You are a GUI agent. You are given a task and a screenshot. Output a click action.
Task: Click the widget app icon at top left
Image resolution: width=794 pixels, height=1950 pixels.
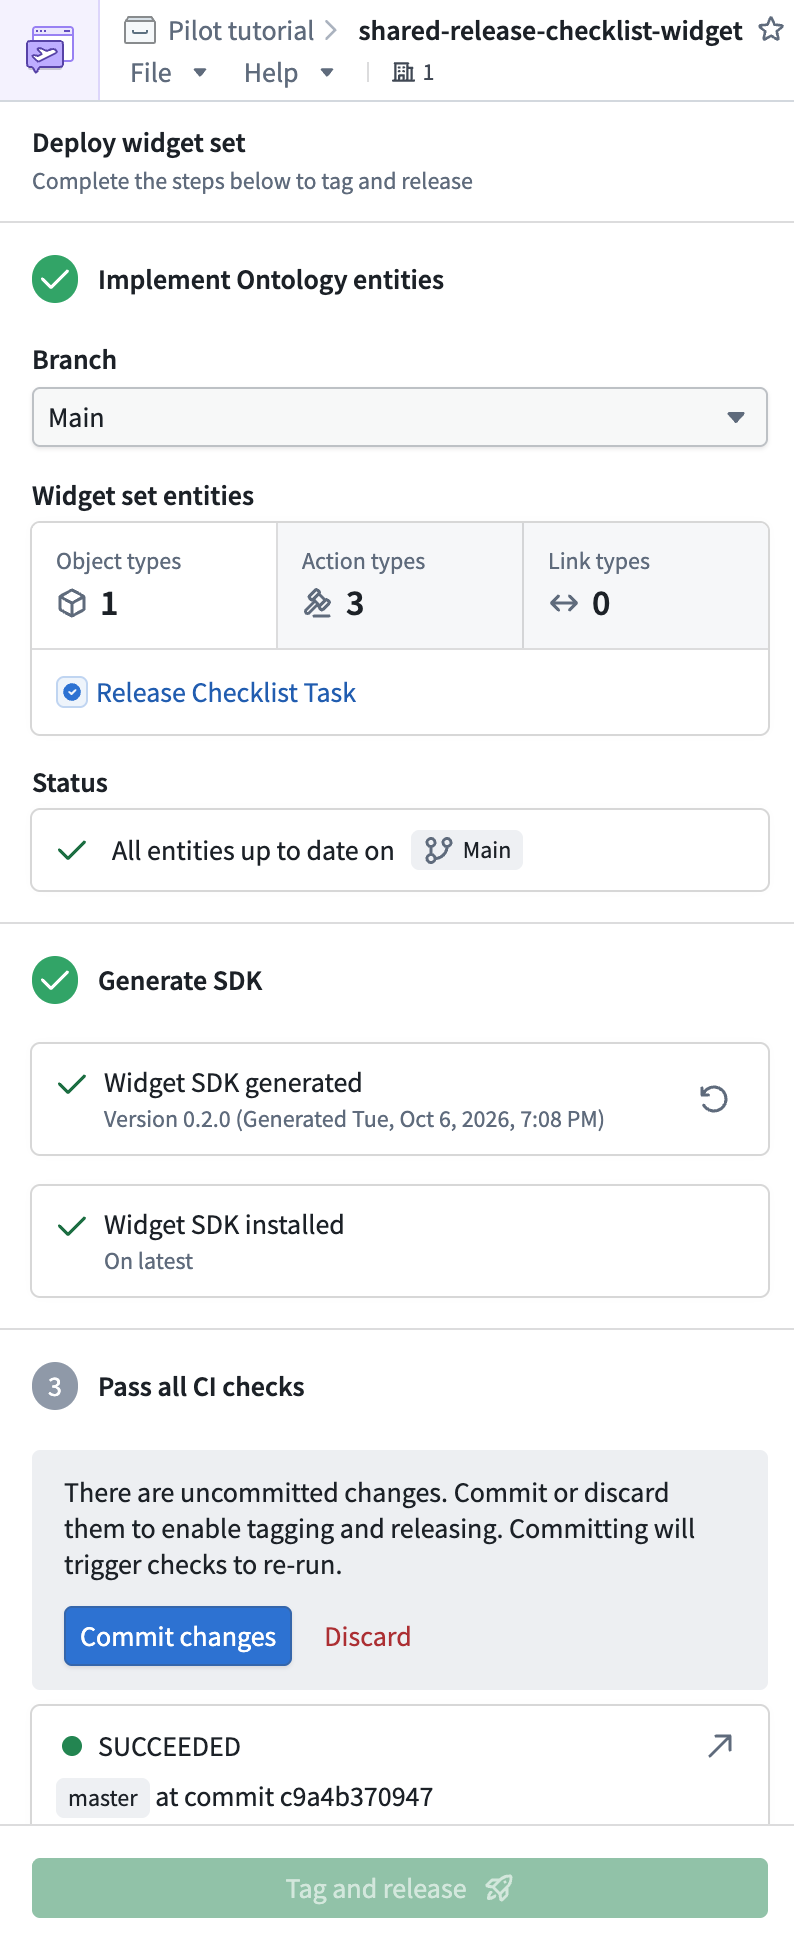tap(49, 50)
